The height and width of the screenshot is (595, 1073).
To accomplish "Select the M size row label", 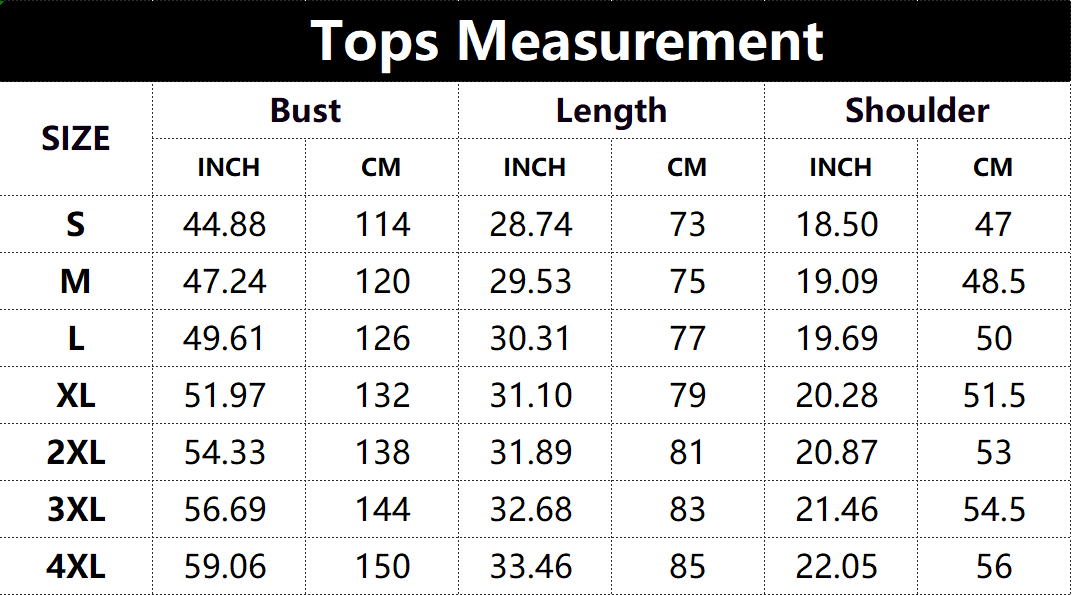I will [x=76, y=281].
